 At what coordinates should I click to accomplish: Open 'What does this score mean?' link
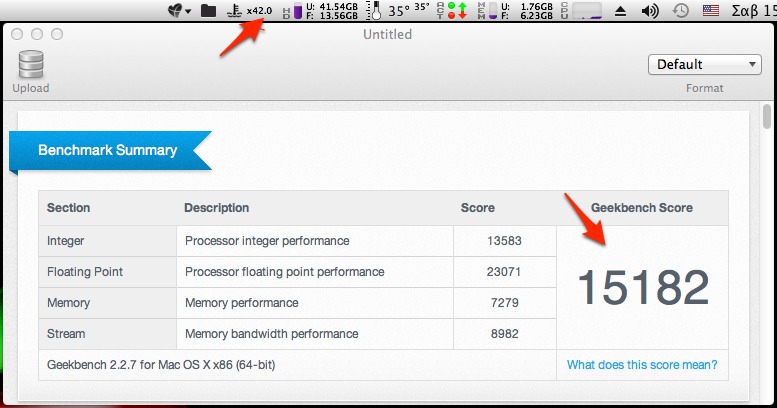pyautogui.click(x=642, y=364)
